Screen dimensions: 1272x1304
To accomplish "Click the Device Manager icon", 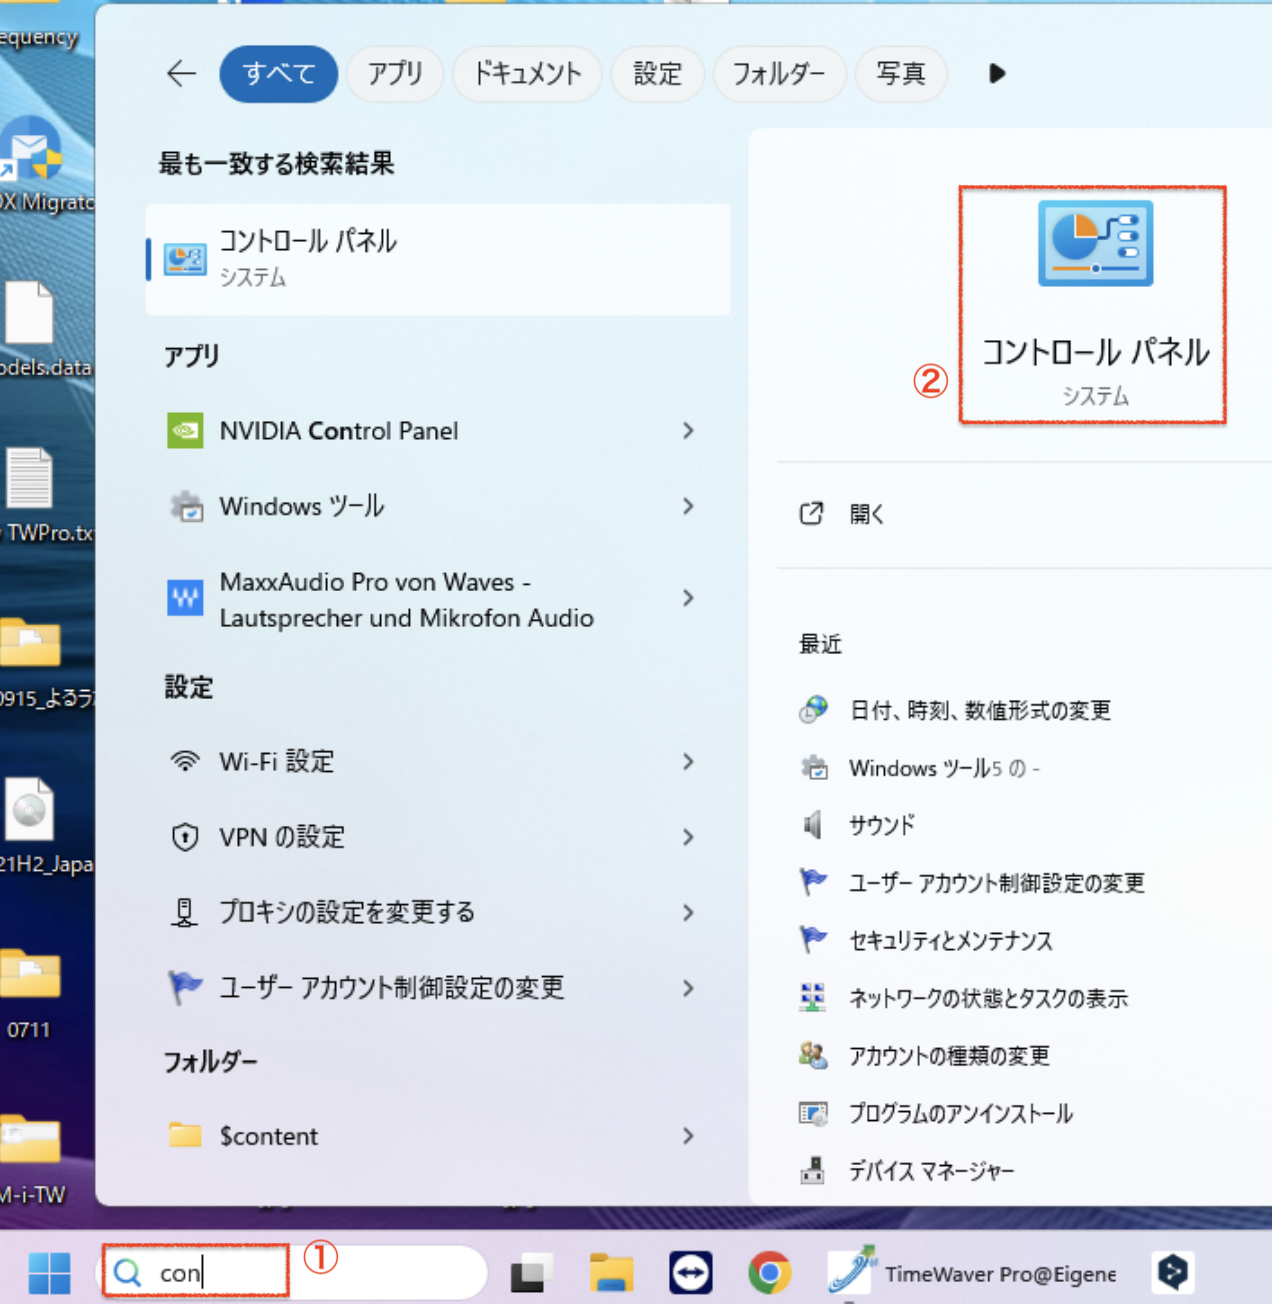I will coord(813,1170).
